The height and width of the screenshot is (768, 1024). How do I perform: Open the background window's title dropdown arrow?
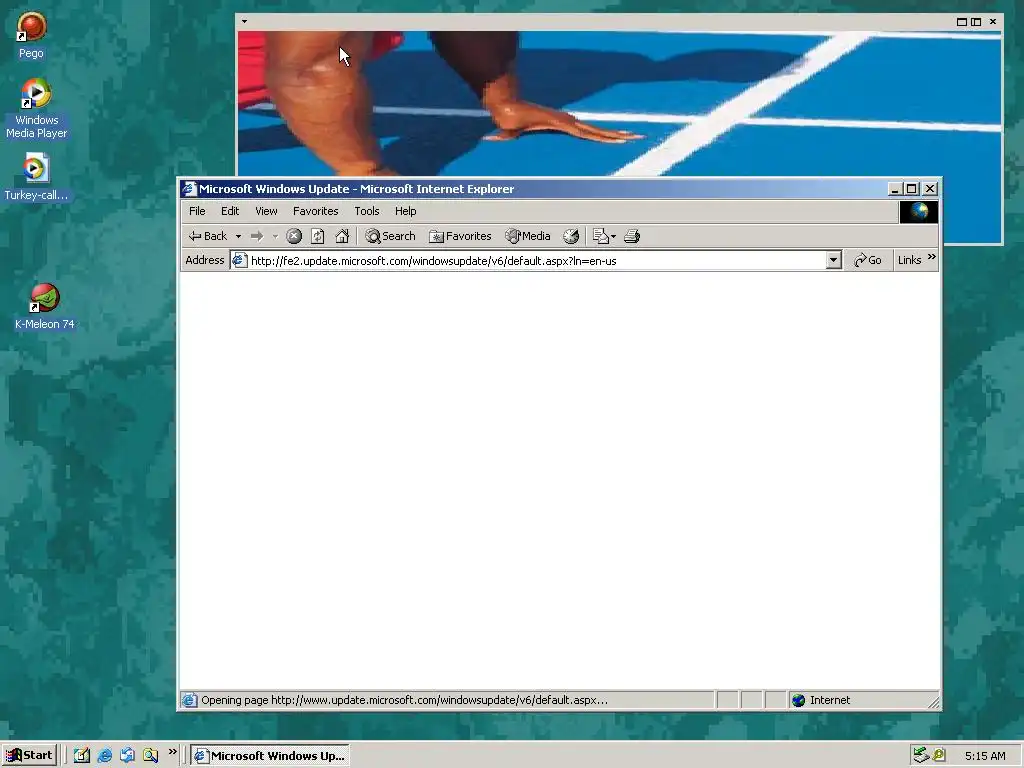[244, 22]
